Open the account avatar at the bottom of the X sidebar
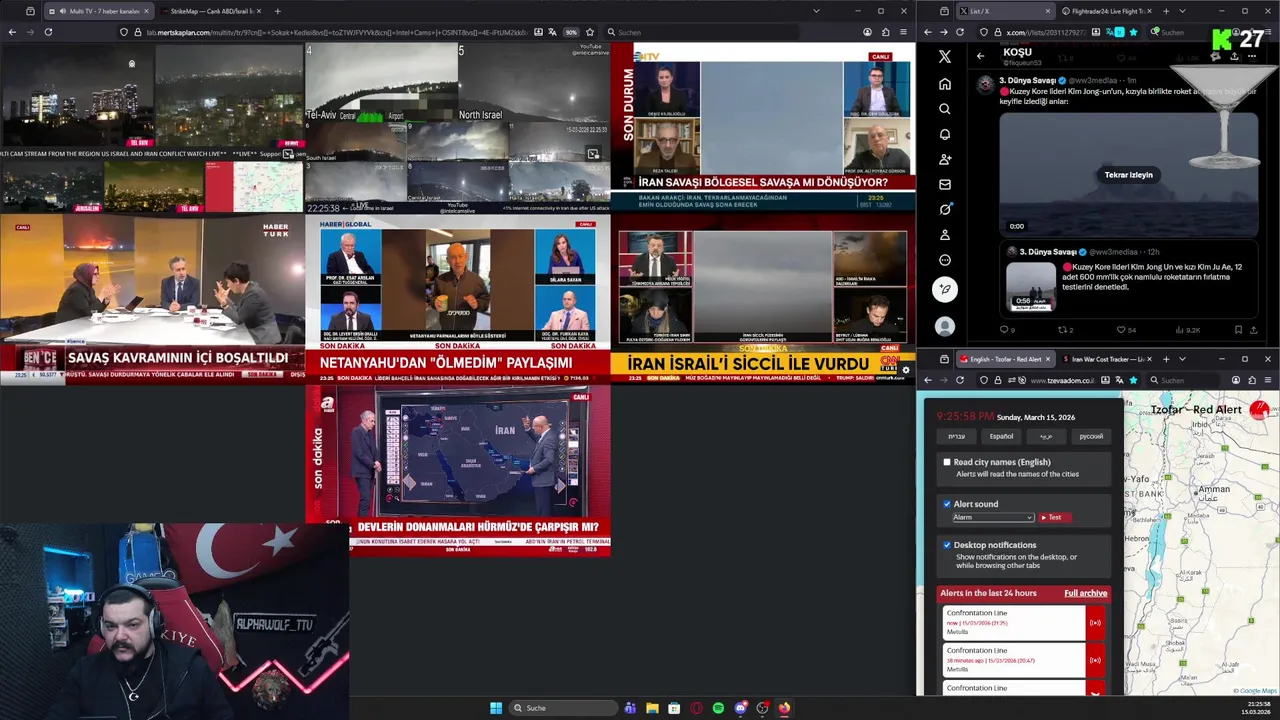This screenshot has height=720, width=1280. click(944, 326)
